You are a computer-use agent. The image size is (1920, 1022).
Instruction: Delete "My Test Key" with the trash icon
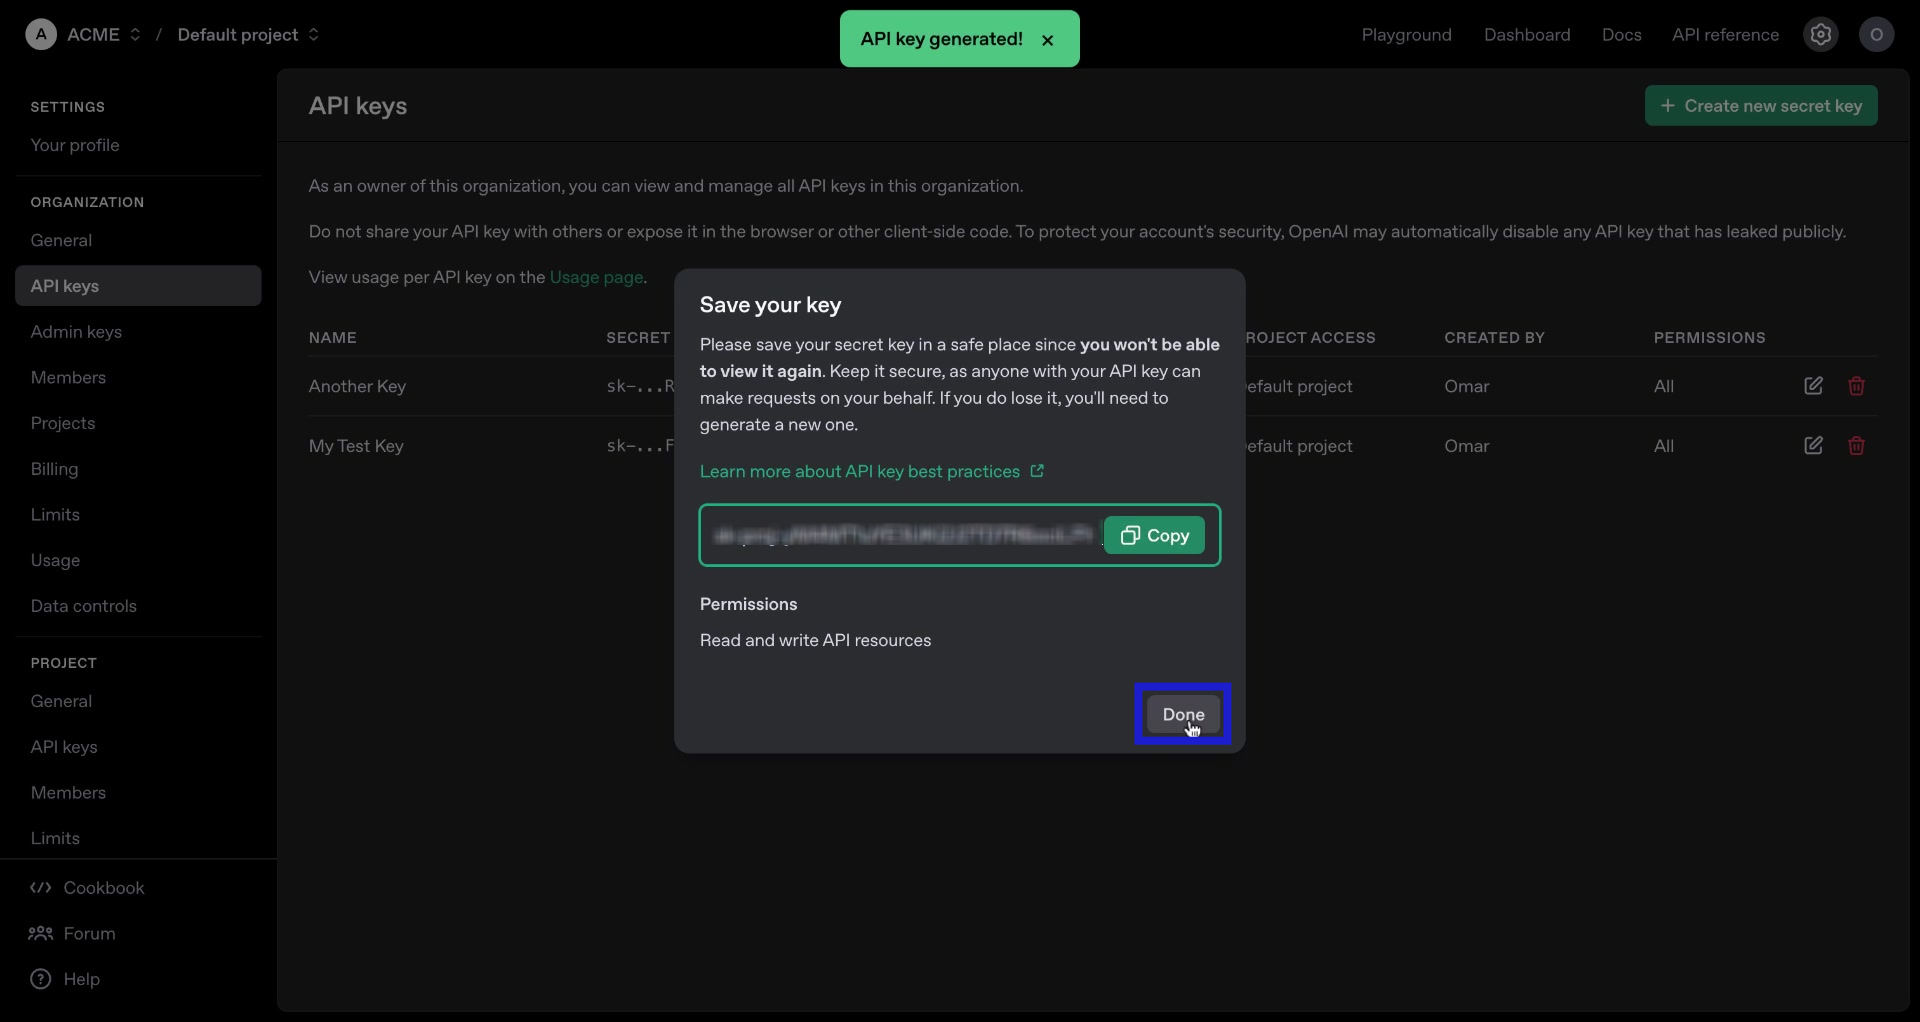pyautogui.click(x=1858, y=446)
